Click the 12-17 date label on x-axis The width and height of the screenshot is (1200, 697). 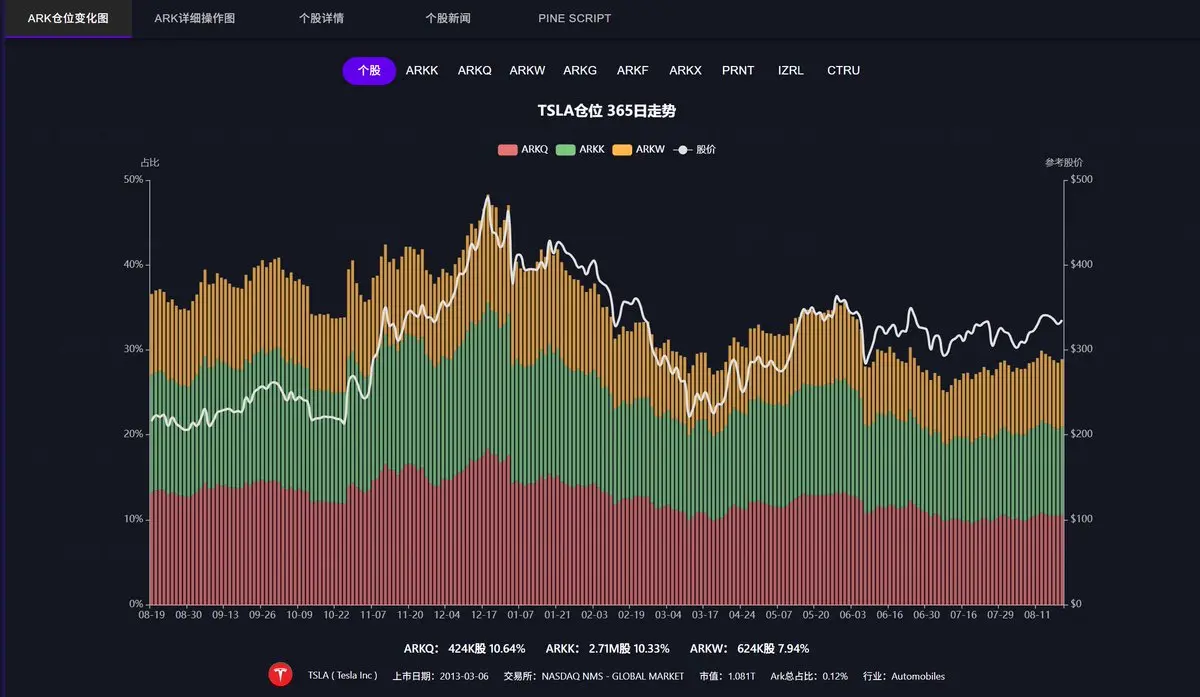484,615
